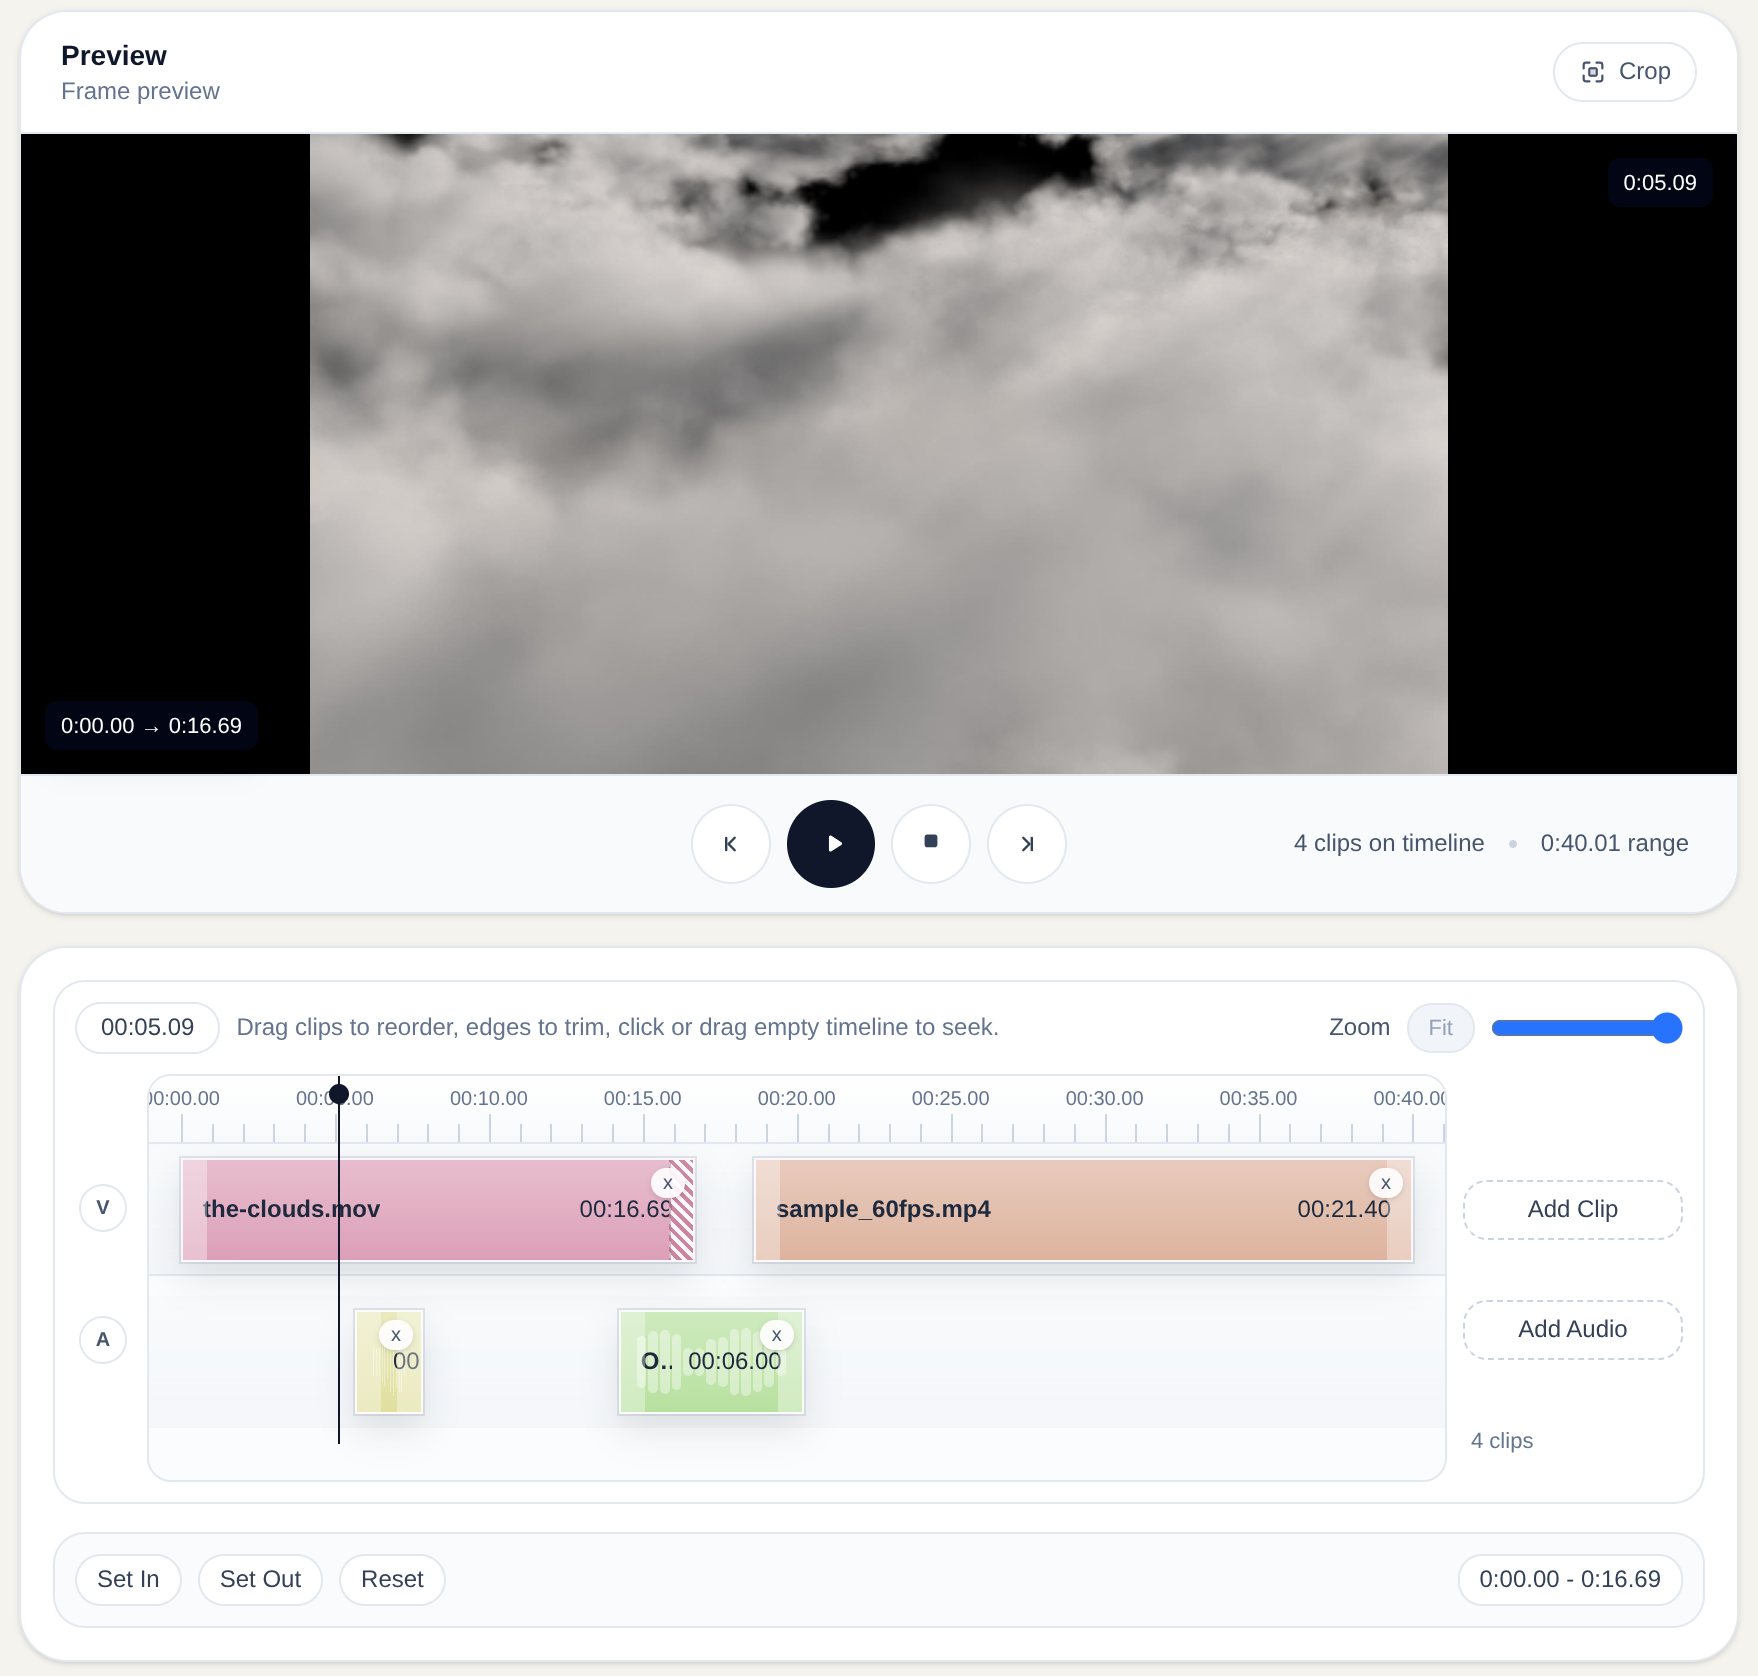Click the '4 clips' count label

(1502, 1441)
